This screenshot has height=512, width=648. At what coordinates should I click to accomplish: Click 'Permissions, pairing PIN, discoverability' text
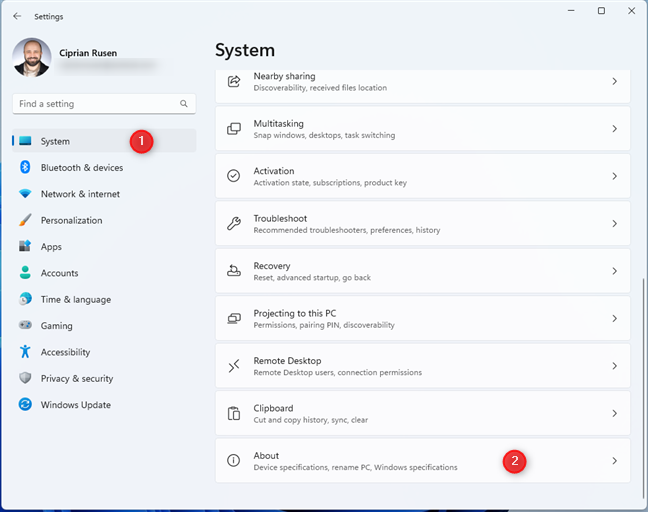[324, 325]
